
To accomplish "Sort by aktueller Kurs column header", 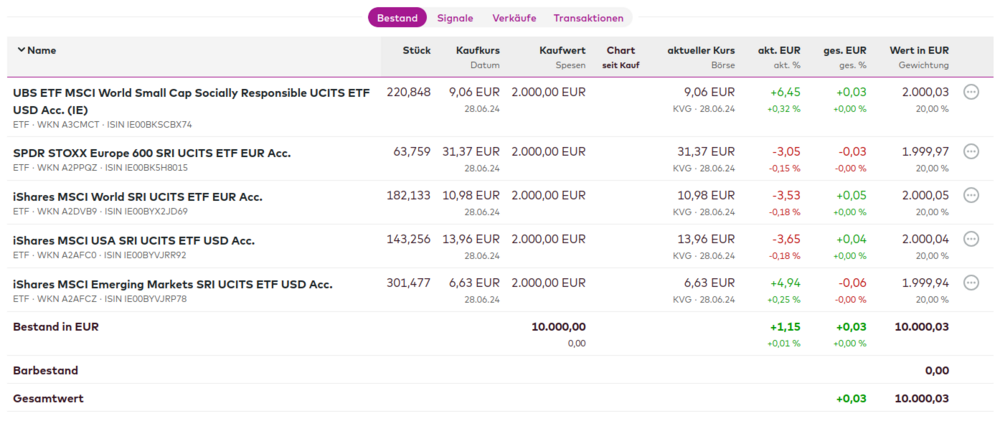I will coord(701,50).
